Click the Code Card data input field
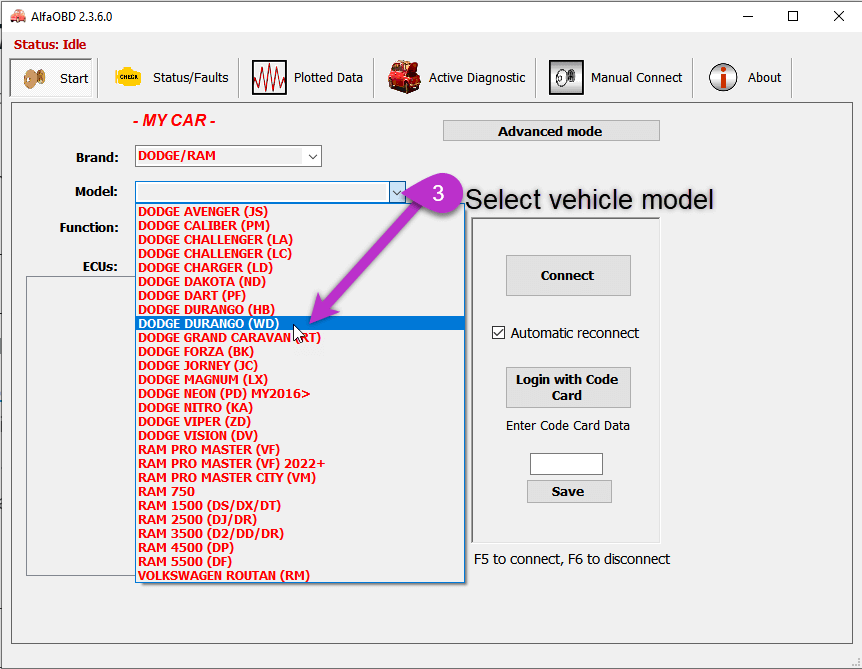This screenshot has height=669, width=862. (x=566, y=464)
